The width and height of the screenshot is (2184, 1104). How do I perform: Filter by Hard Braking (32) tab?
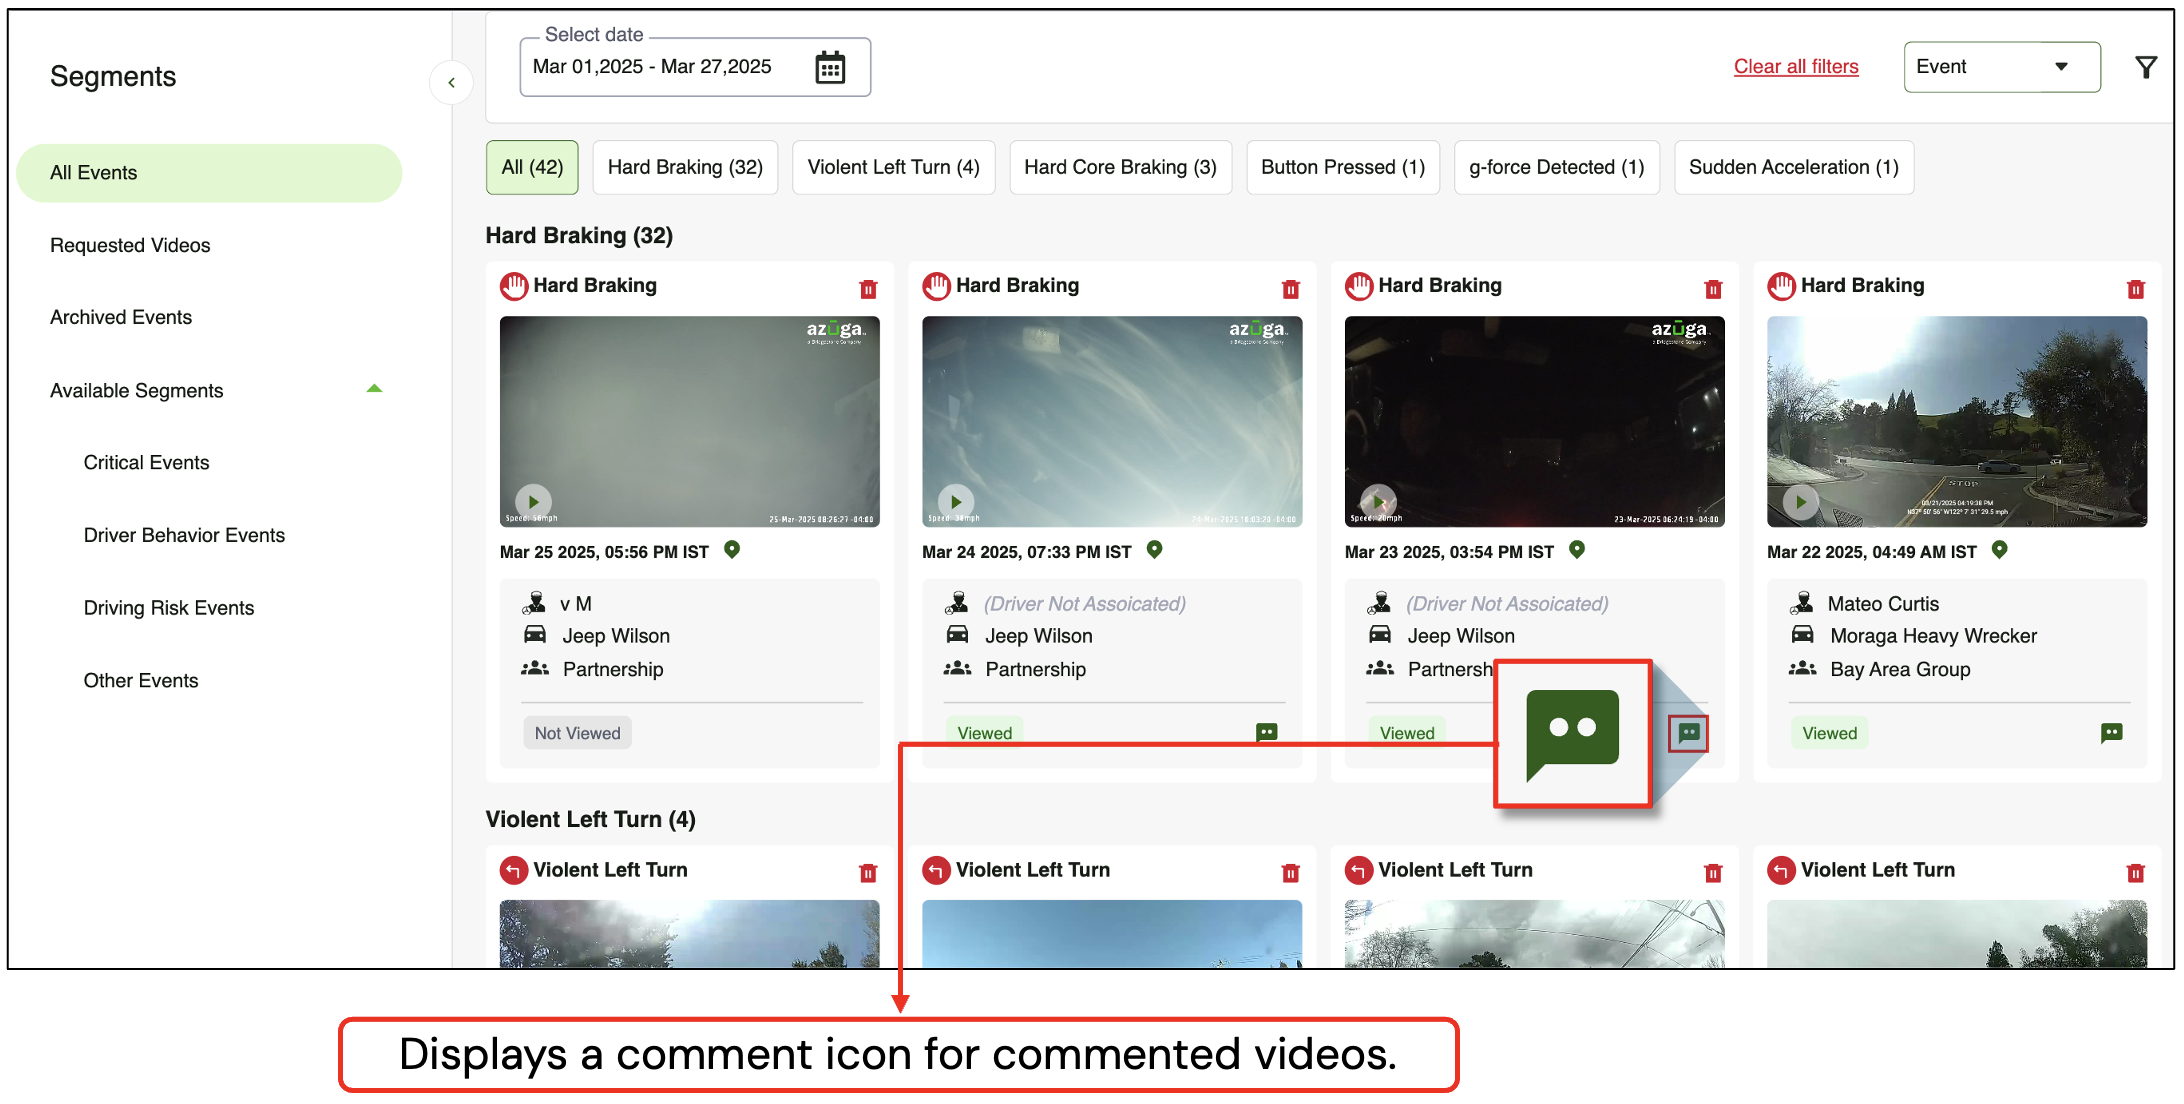685,167
